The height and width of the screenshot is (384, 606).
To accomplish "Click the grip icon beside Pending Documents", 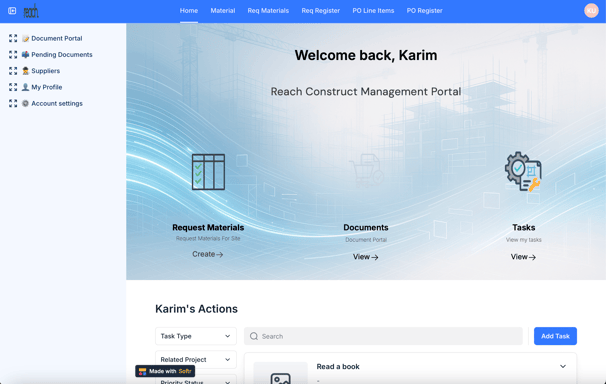I will pos(13,54).
